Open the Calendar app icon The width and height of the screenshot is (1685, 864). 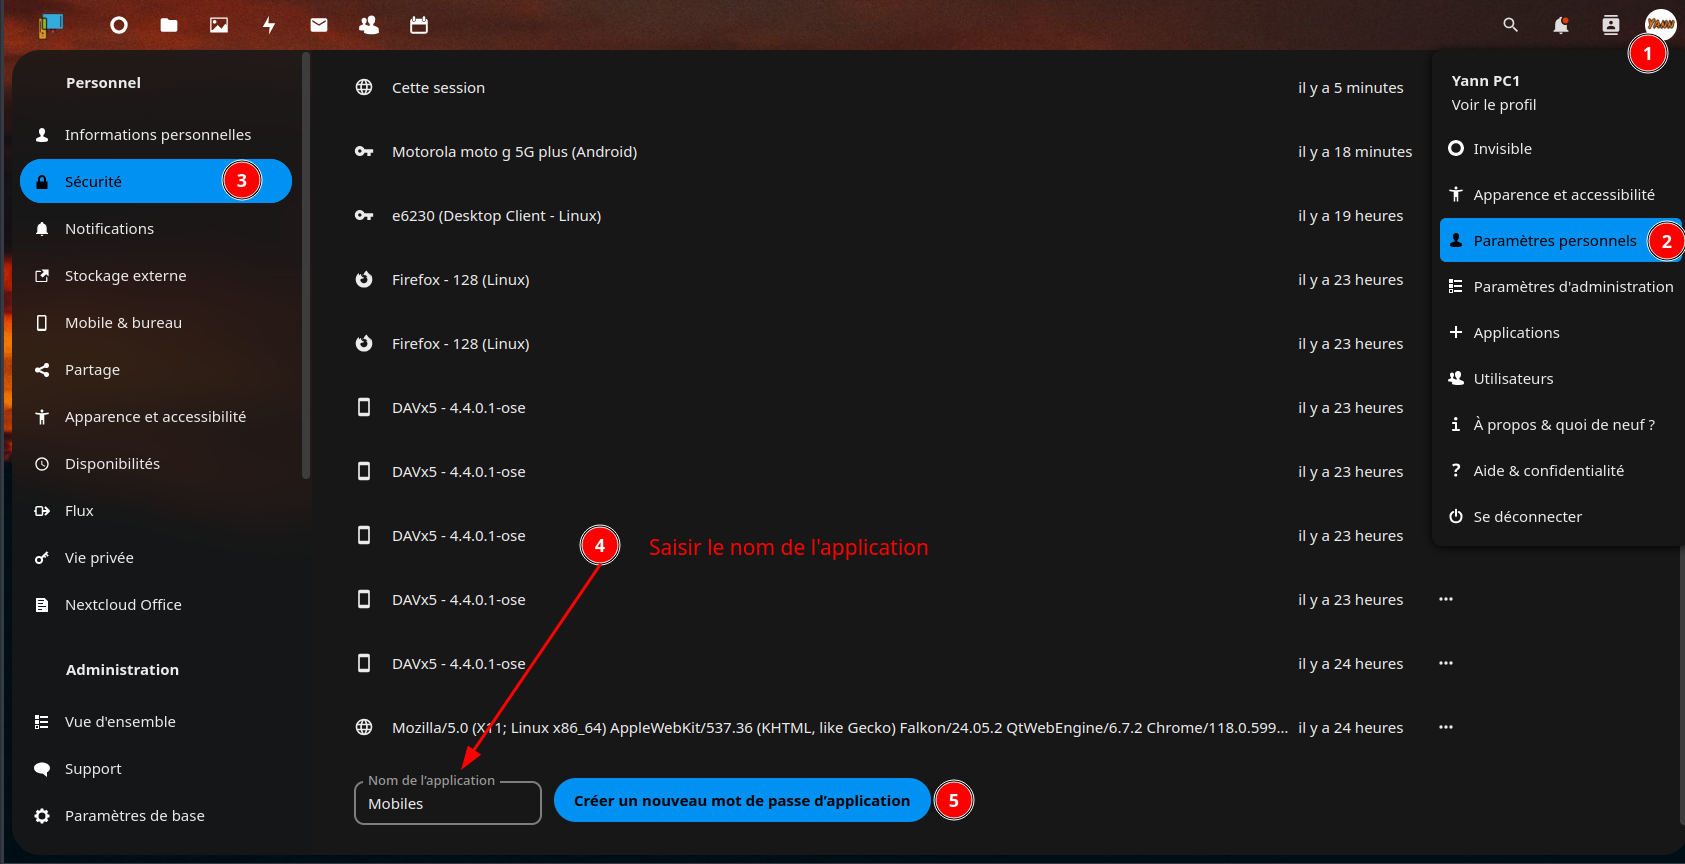pos(419,25)
